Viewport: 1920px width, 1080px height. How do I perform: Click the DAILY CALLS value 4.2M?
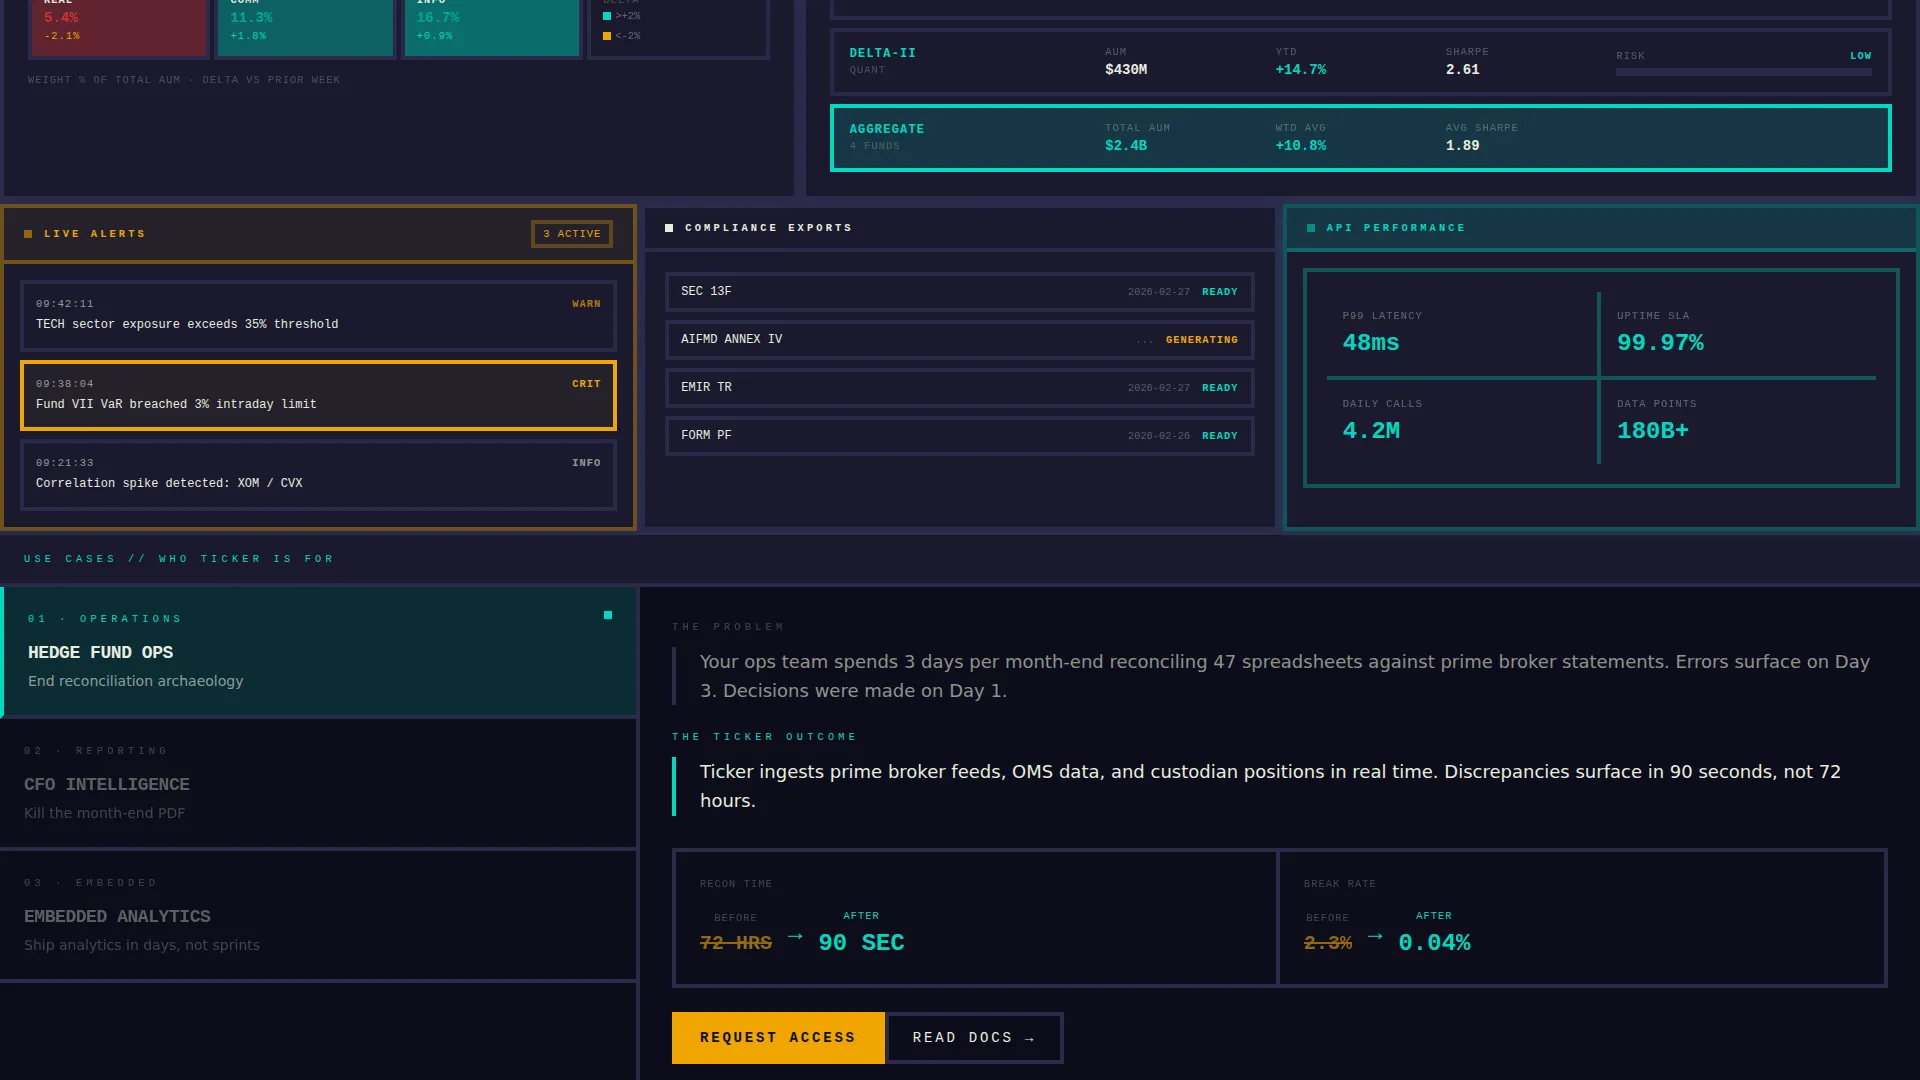[1370, 431]
